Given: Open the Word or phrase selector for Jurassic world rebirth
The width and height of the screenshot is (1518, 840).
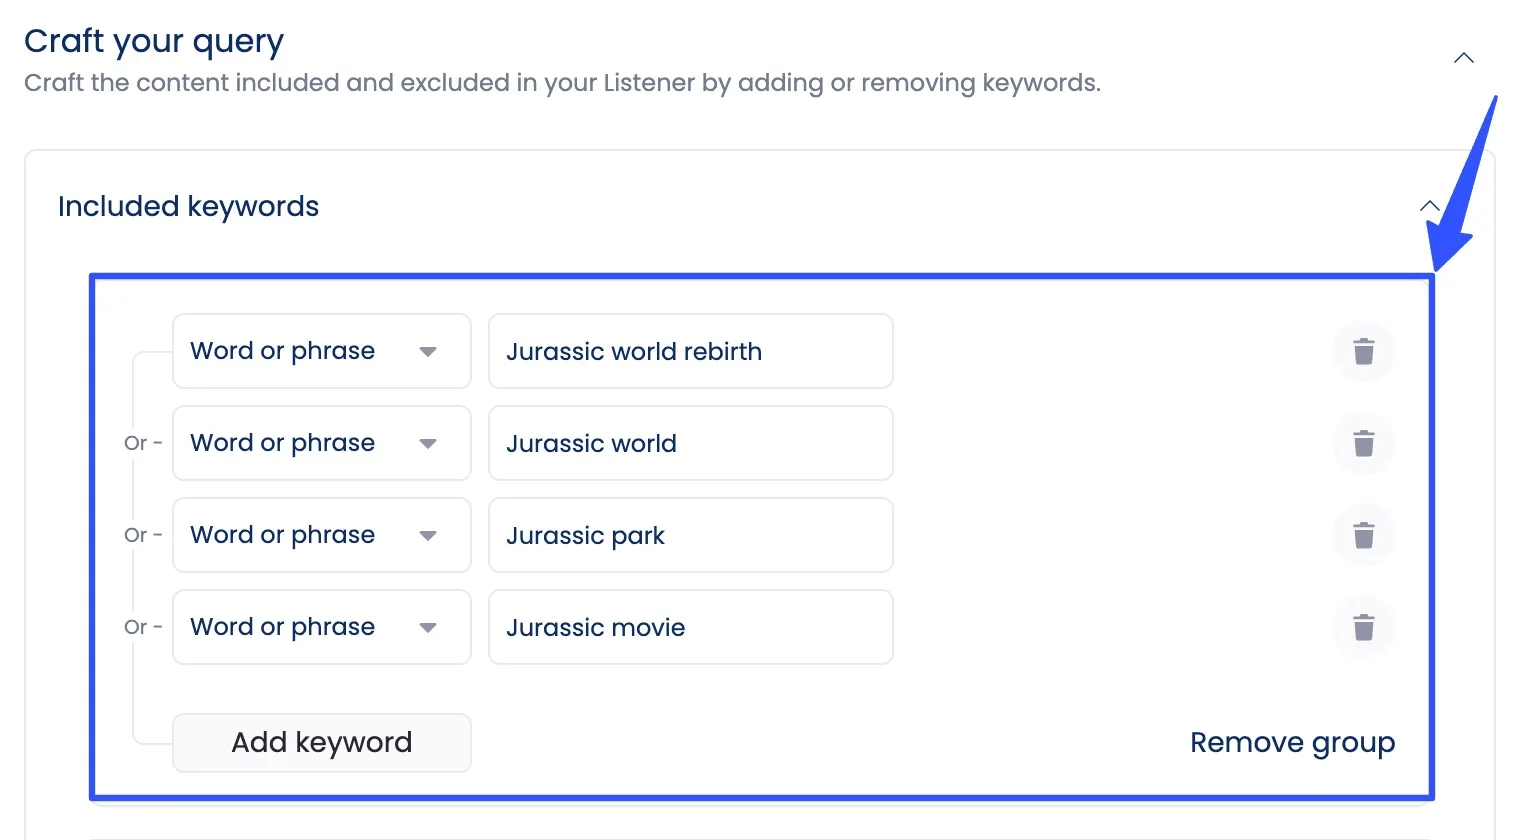Looking at the screenshot, I should point(320,351).
